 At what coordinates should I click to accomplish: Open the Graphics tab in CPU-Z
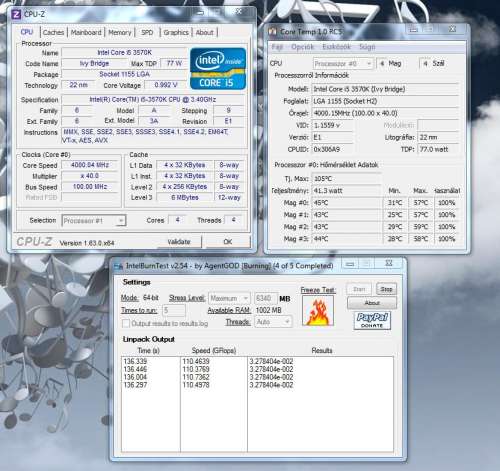click(x=176, y=32)
